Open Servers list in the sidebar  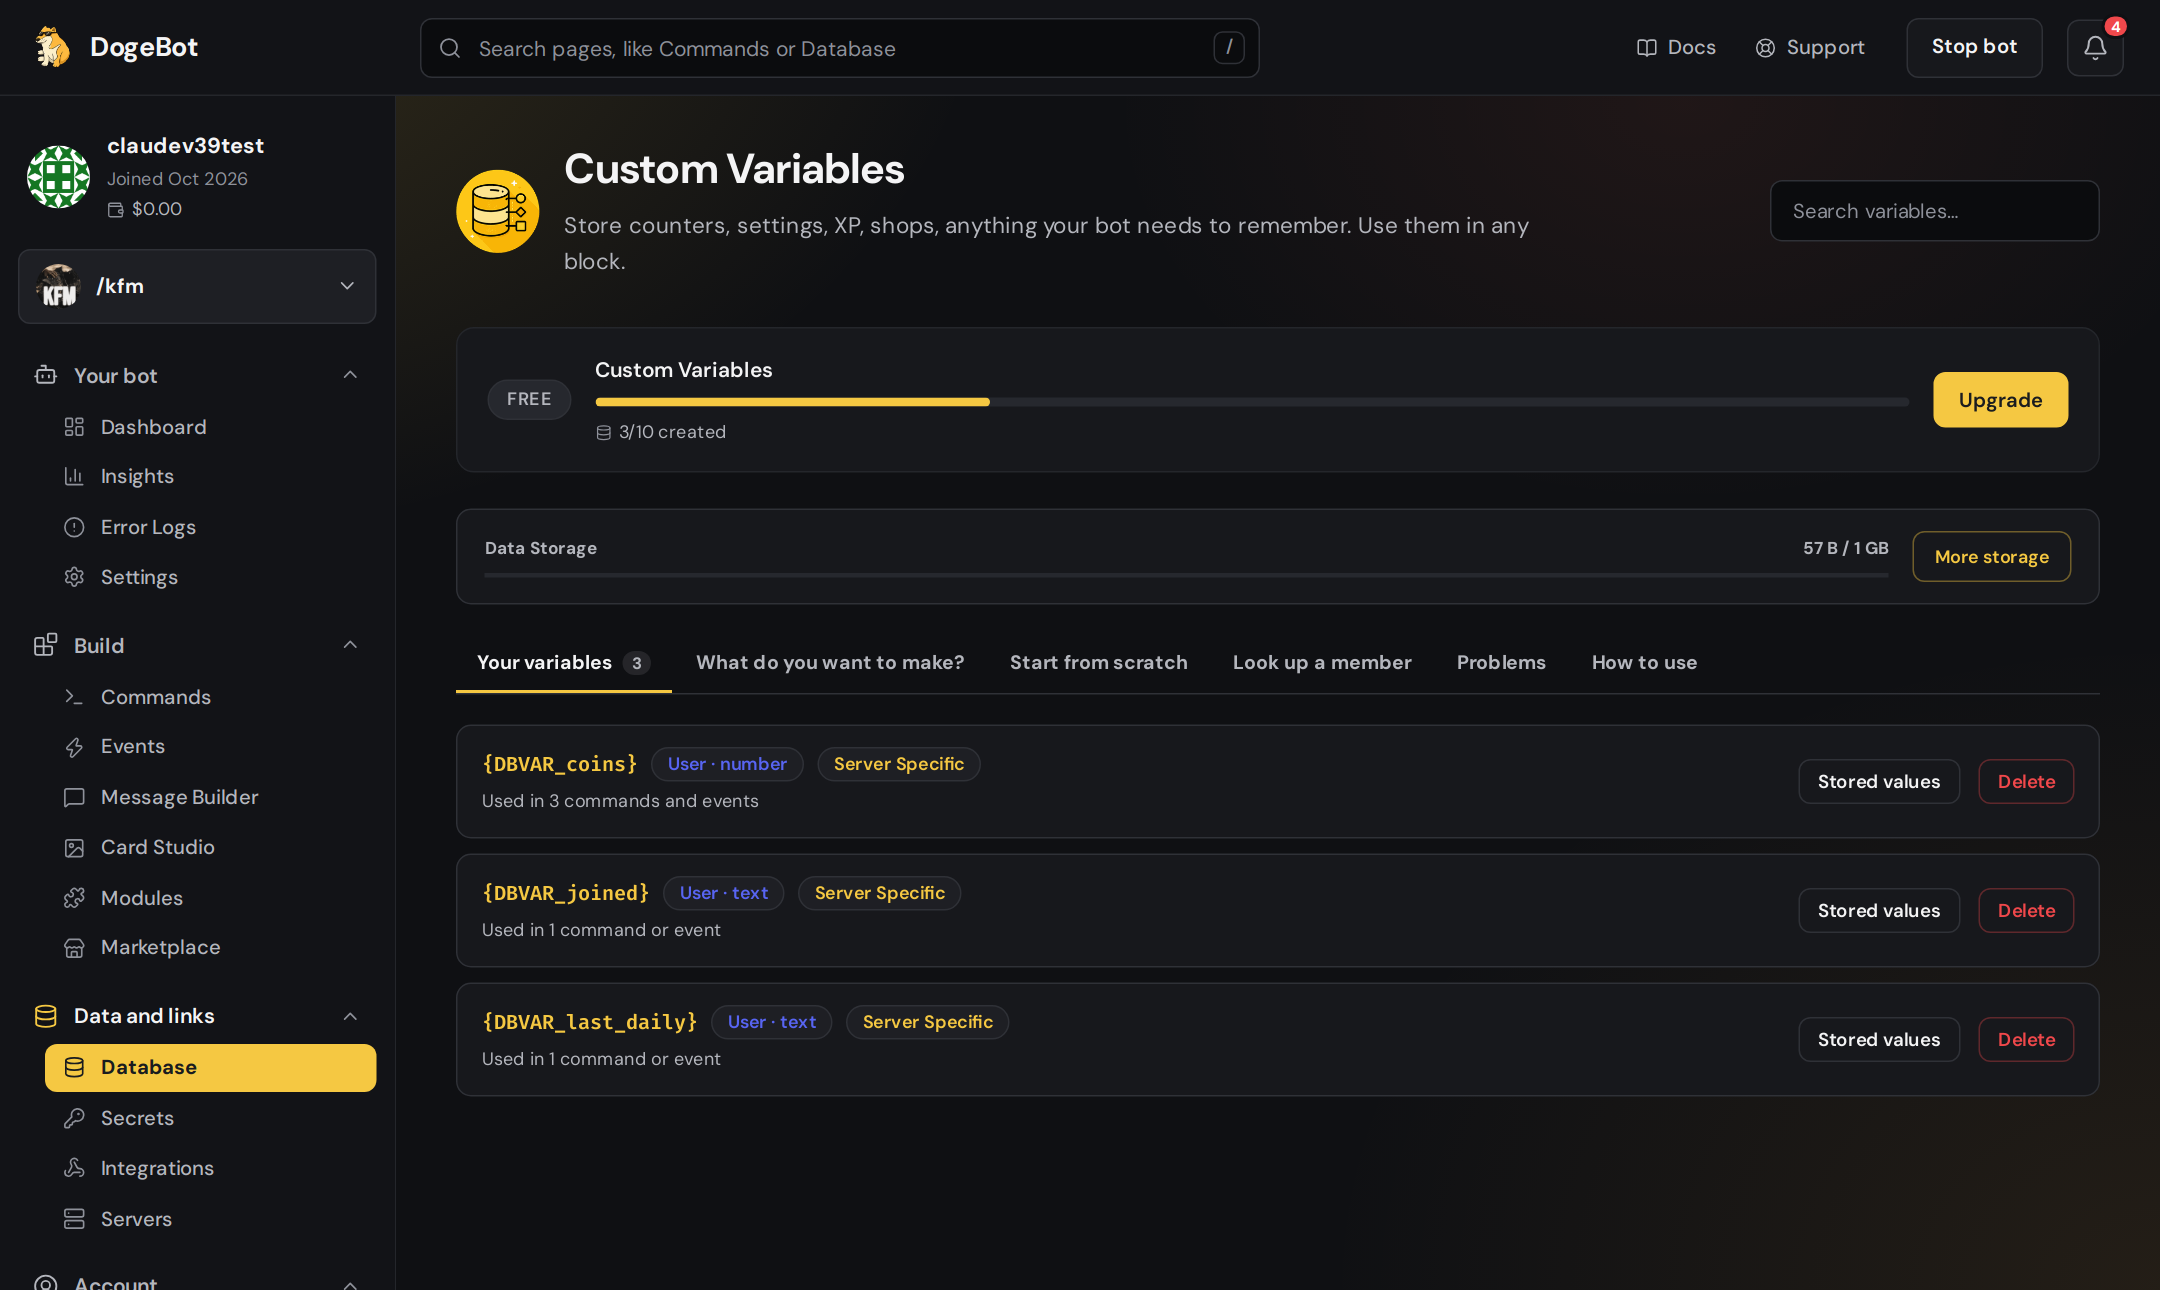[x=136, y=1219]
